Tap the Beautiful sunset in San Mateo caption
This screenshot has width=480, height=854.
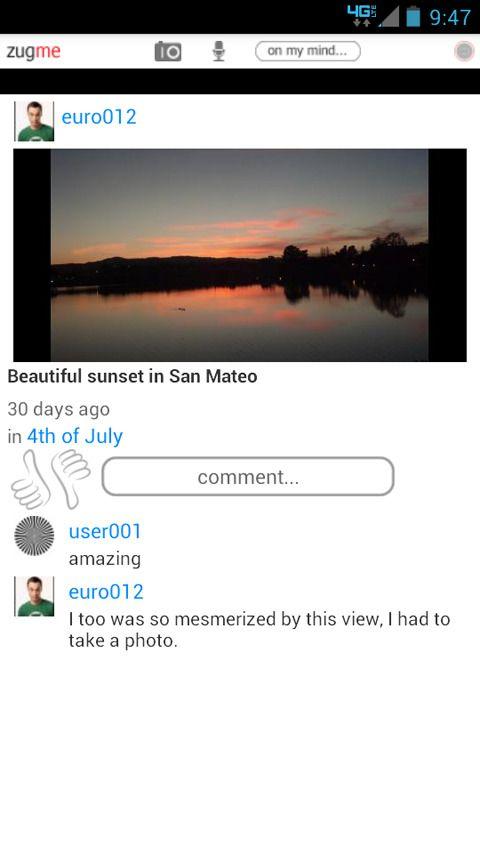[x=132, y=376]
